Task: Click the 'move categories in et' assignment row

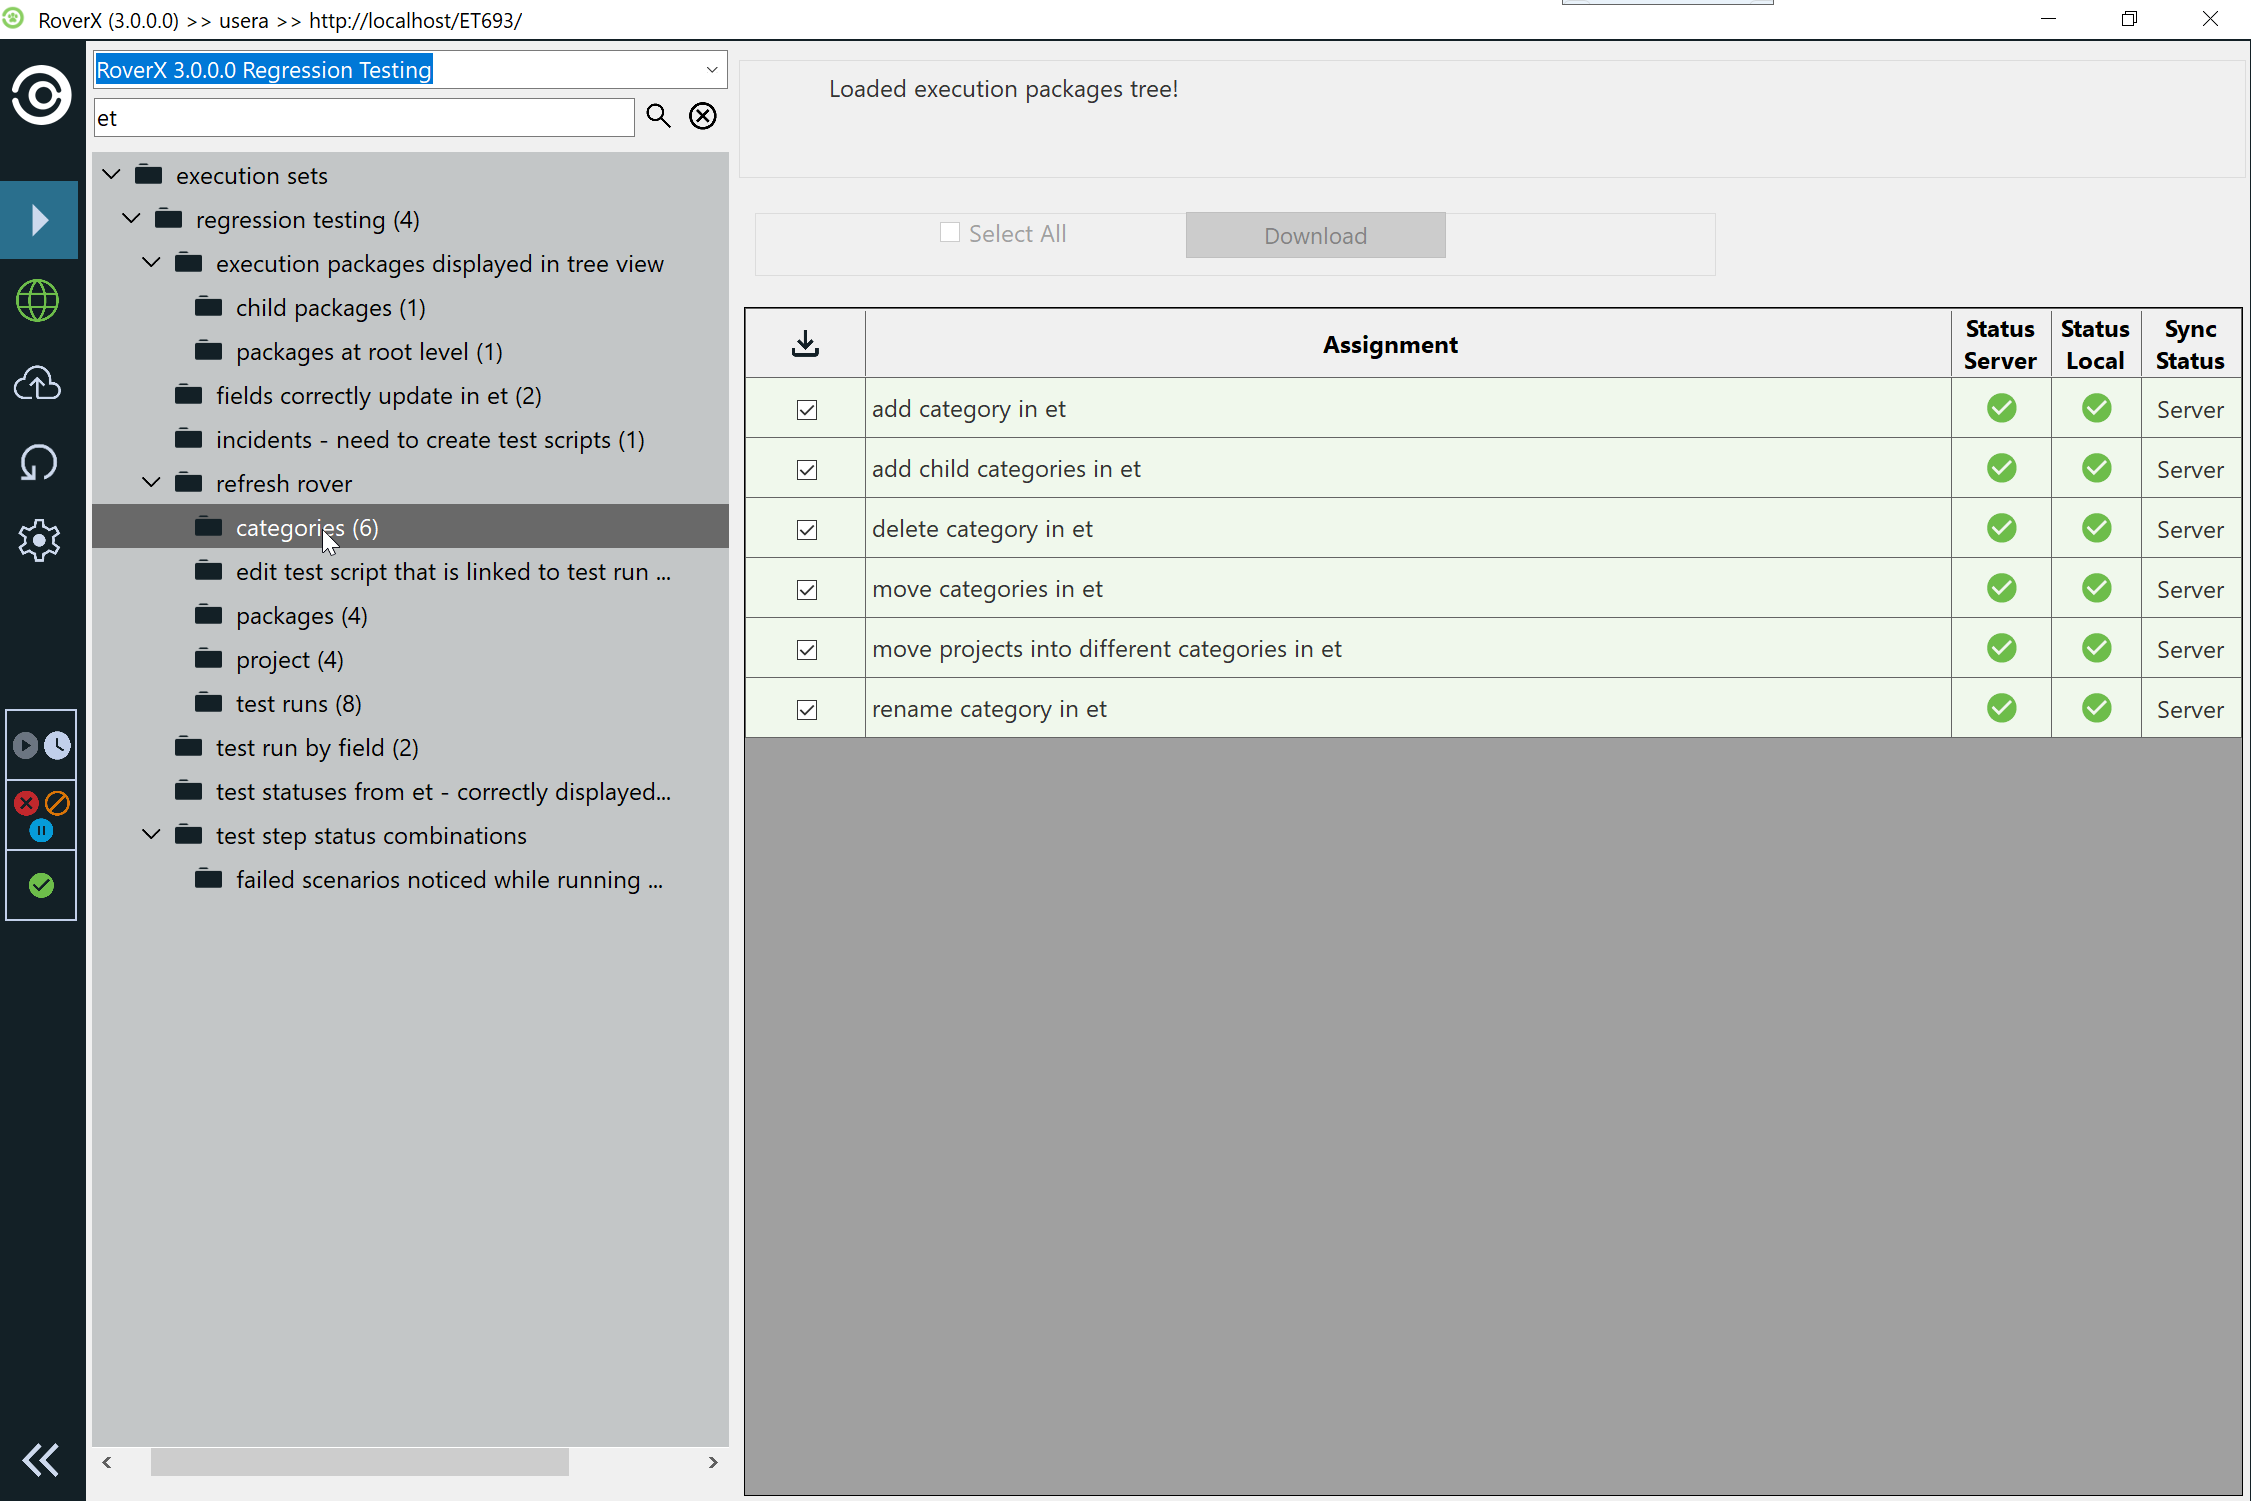Action: pyautogui.click(x=987, y=589)
